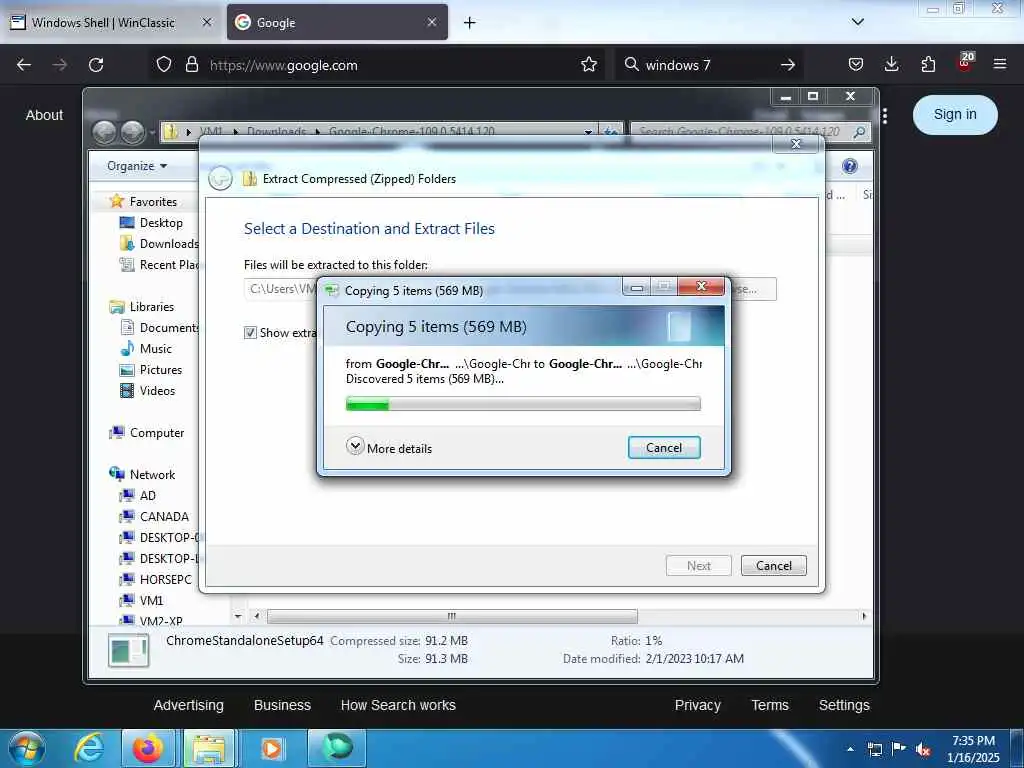The width and height of the screenshot is (1024, 768).
Task: Click search go arrow
Action: [788, 65]
